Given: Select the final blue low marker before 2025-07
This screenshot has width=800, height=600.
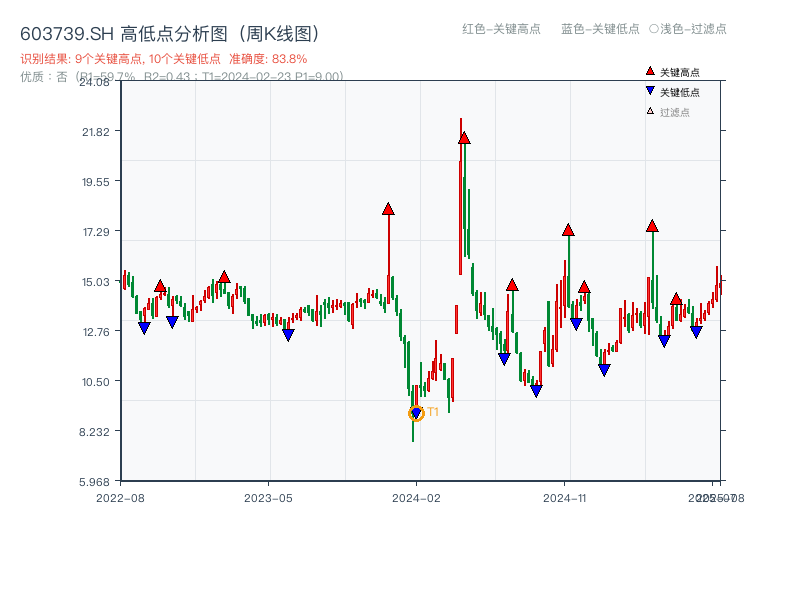Looking at the screenshot, I should coord(696,332).
